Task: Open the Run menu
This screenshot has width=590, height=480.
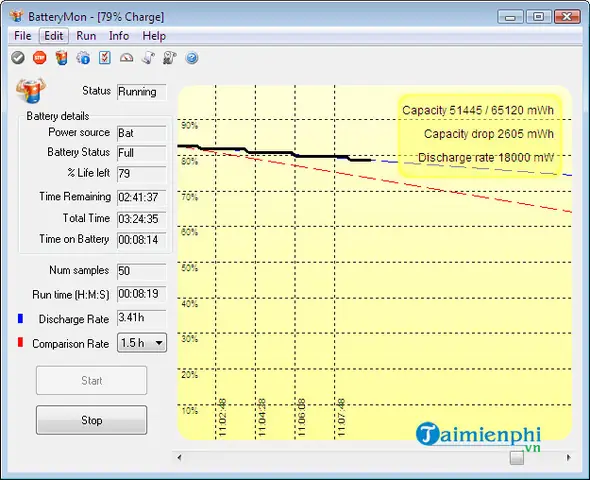Action: (x=86, y=36)
